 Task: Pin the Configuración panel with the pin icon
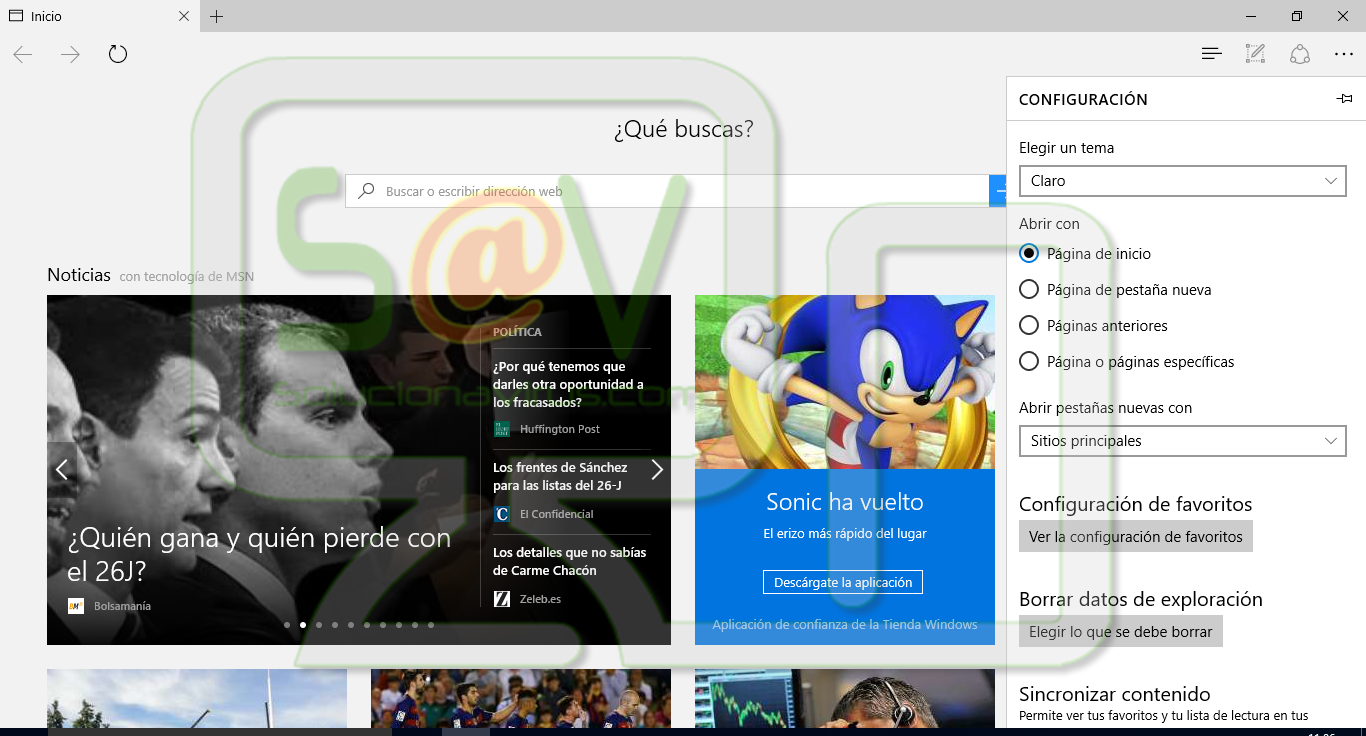(1344, 99)
